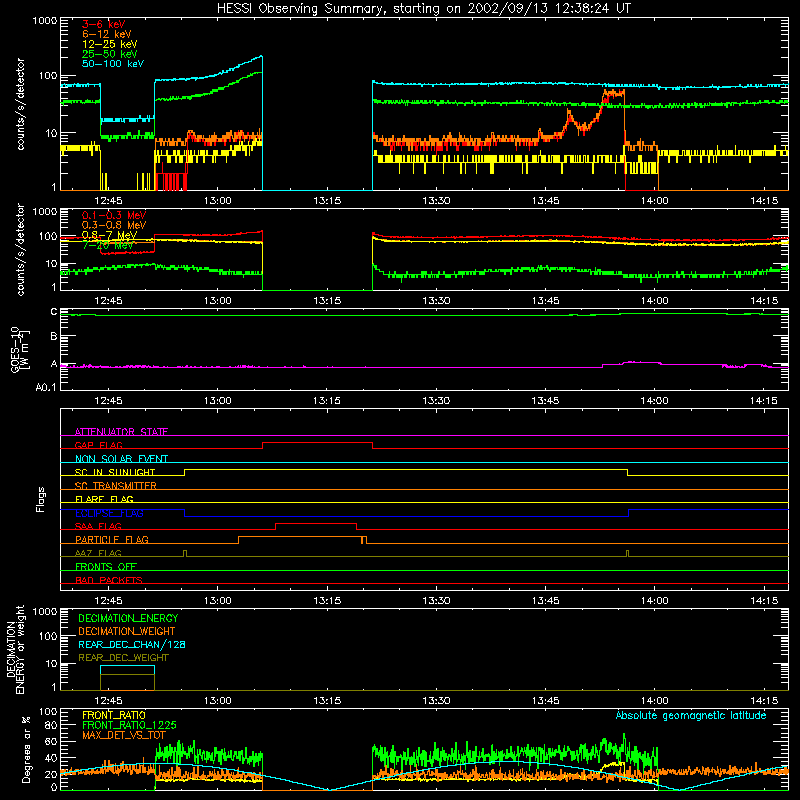
Task: Click the '0.3-0.8 MeV' legend entry
Action: click(114, 225)
